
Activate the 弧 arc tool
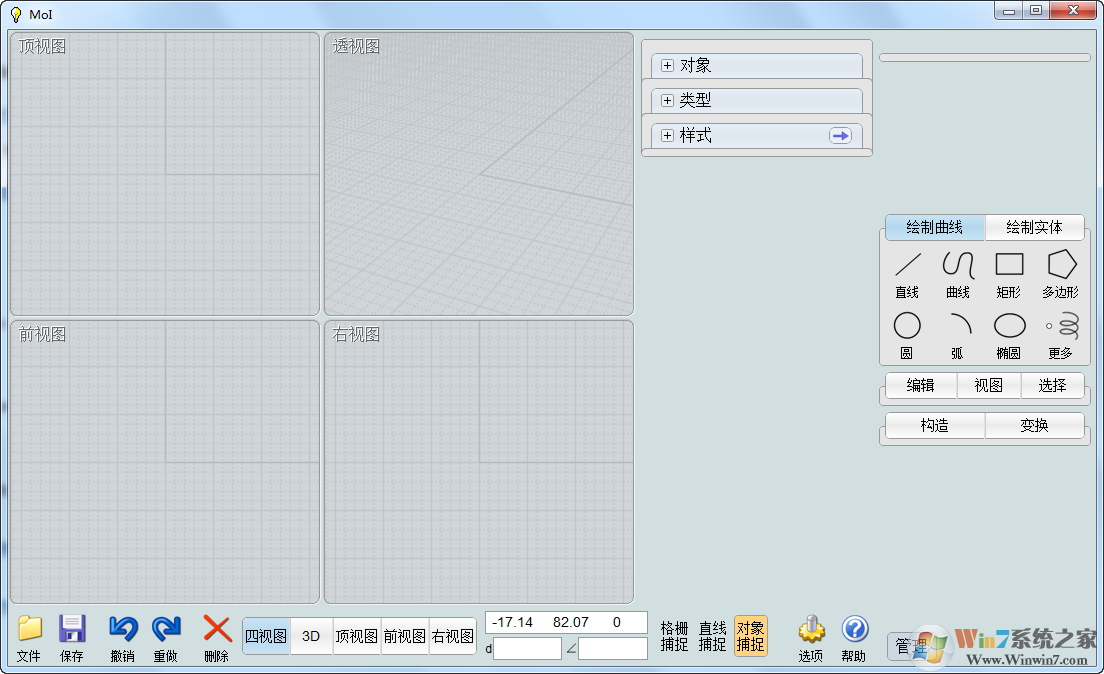tap(957, 332)
